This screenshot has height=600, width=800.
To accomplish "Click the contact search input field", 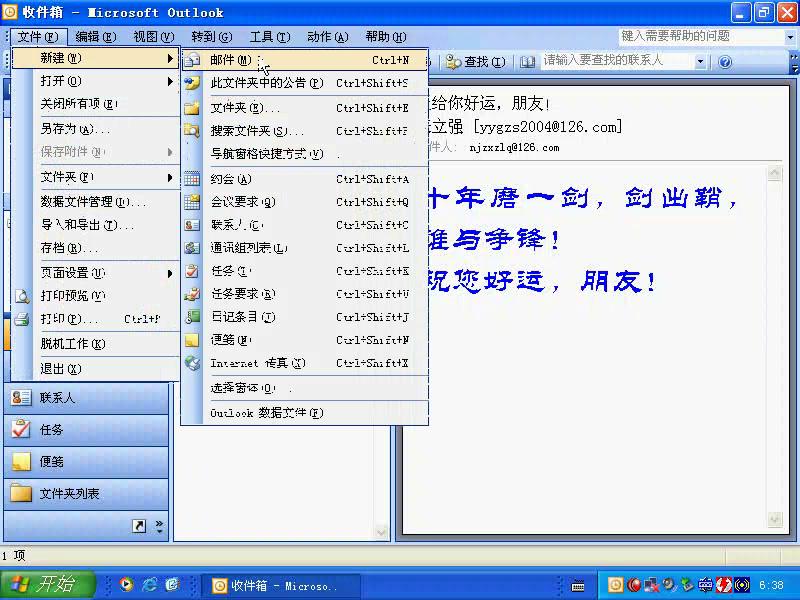I will [617, 62].
